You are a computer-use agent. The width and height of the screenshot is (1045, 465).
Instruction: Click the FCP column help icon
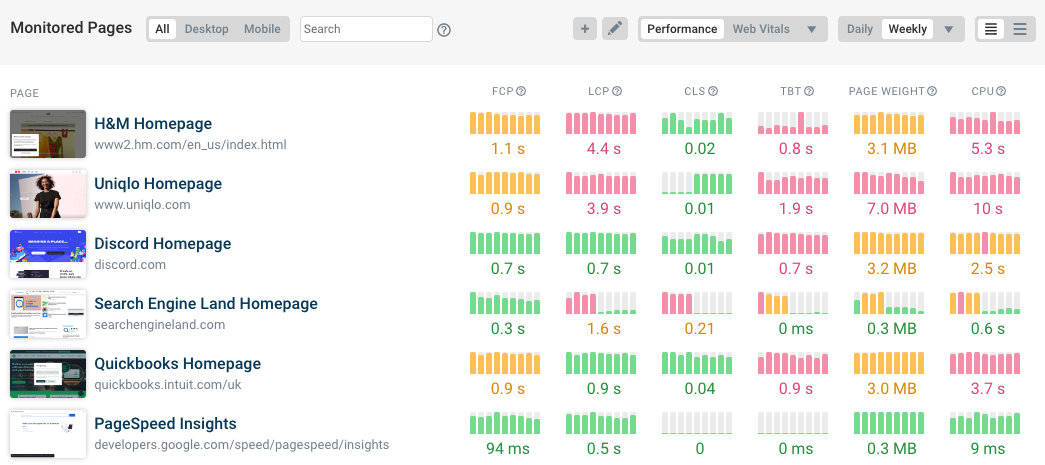[x=521, y=91]
